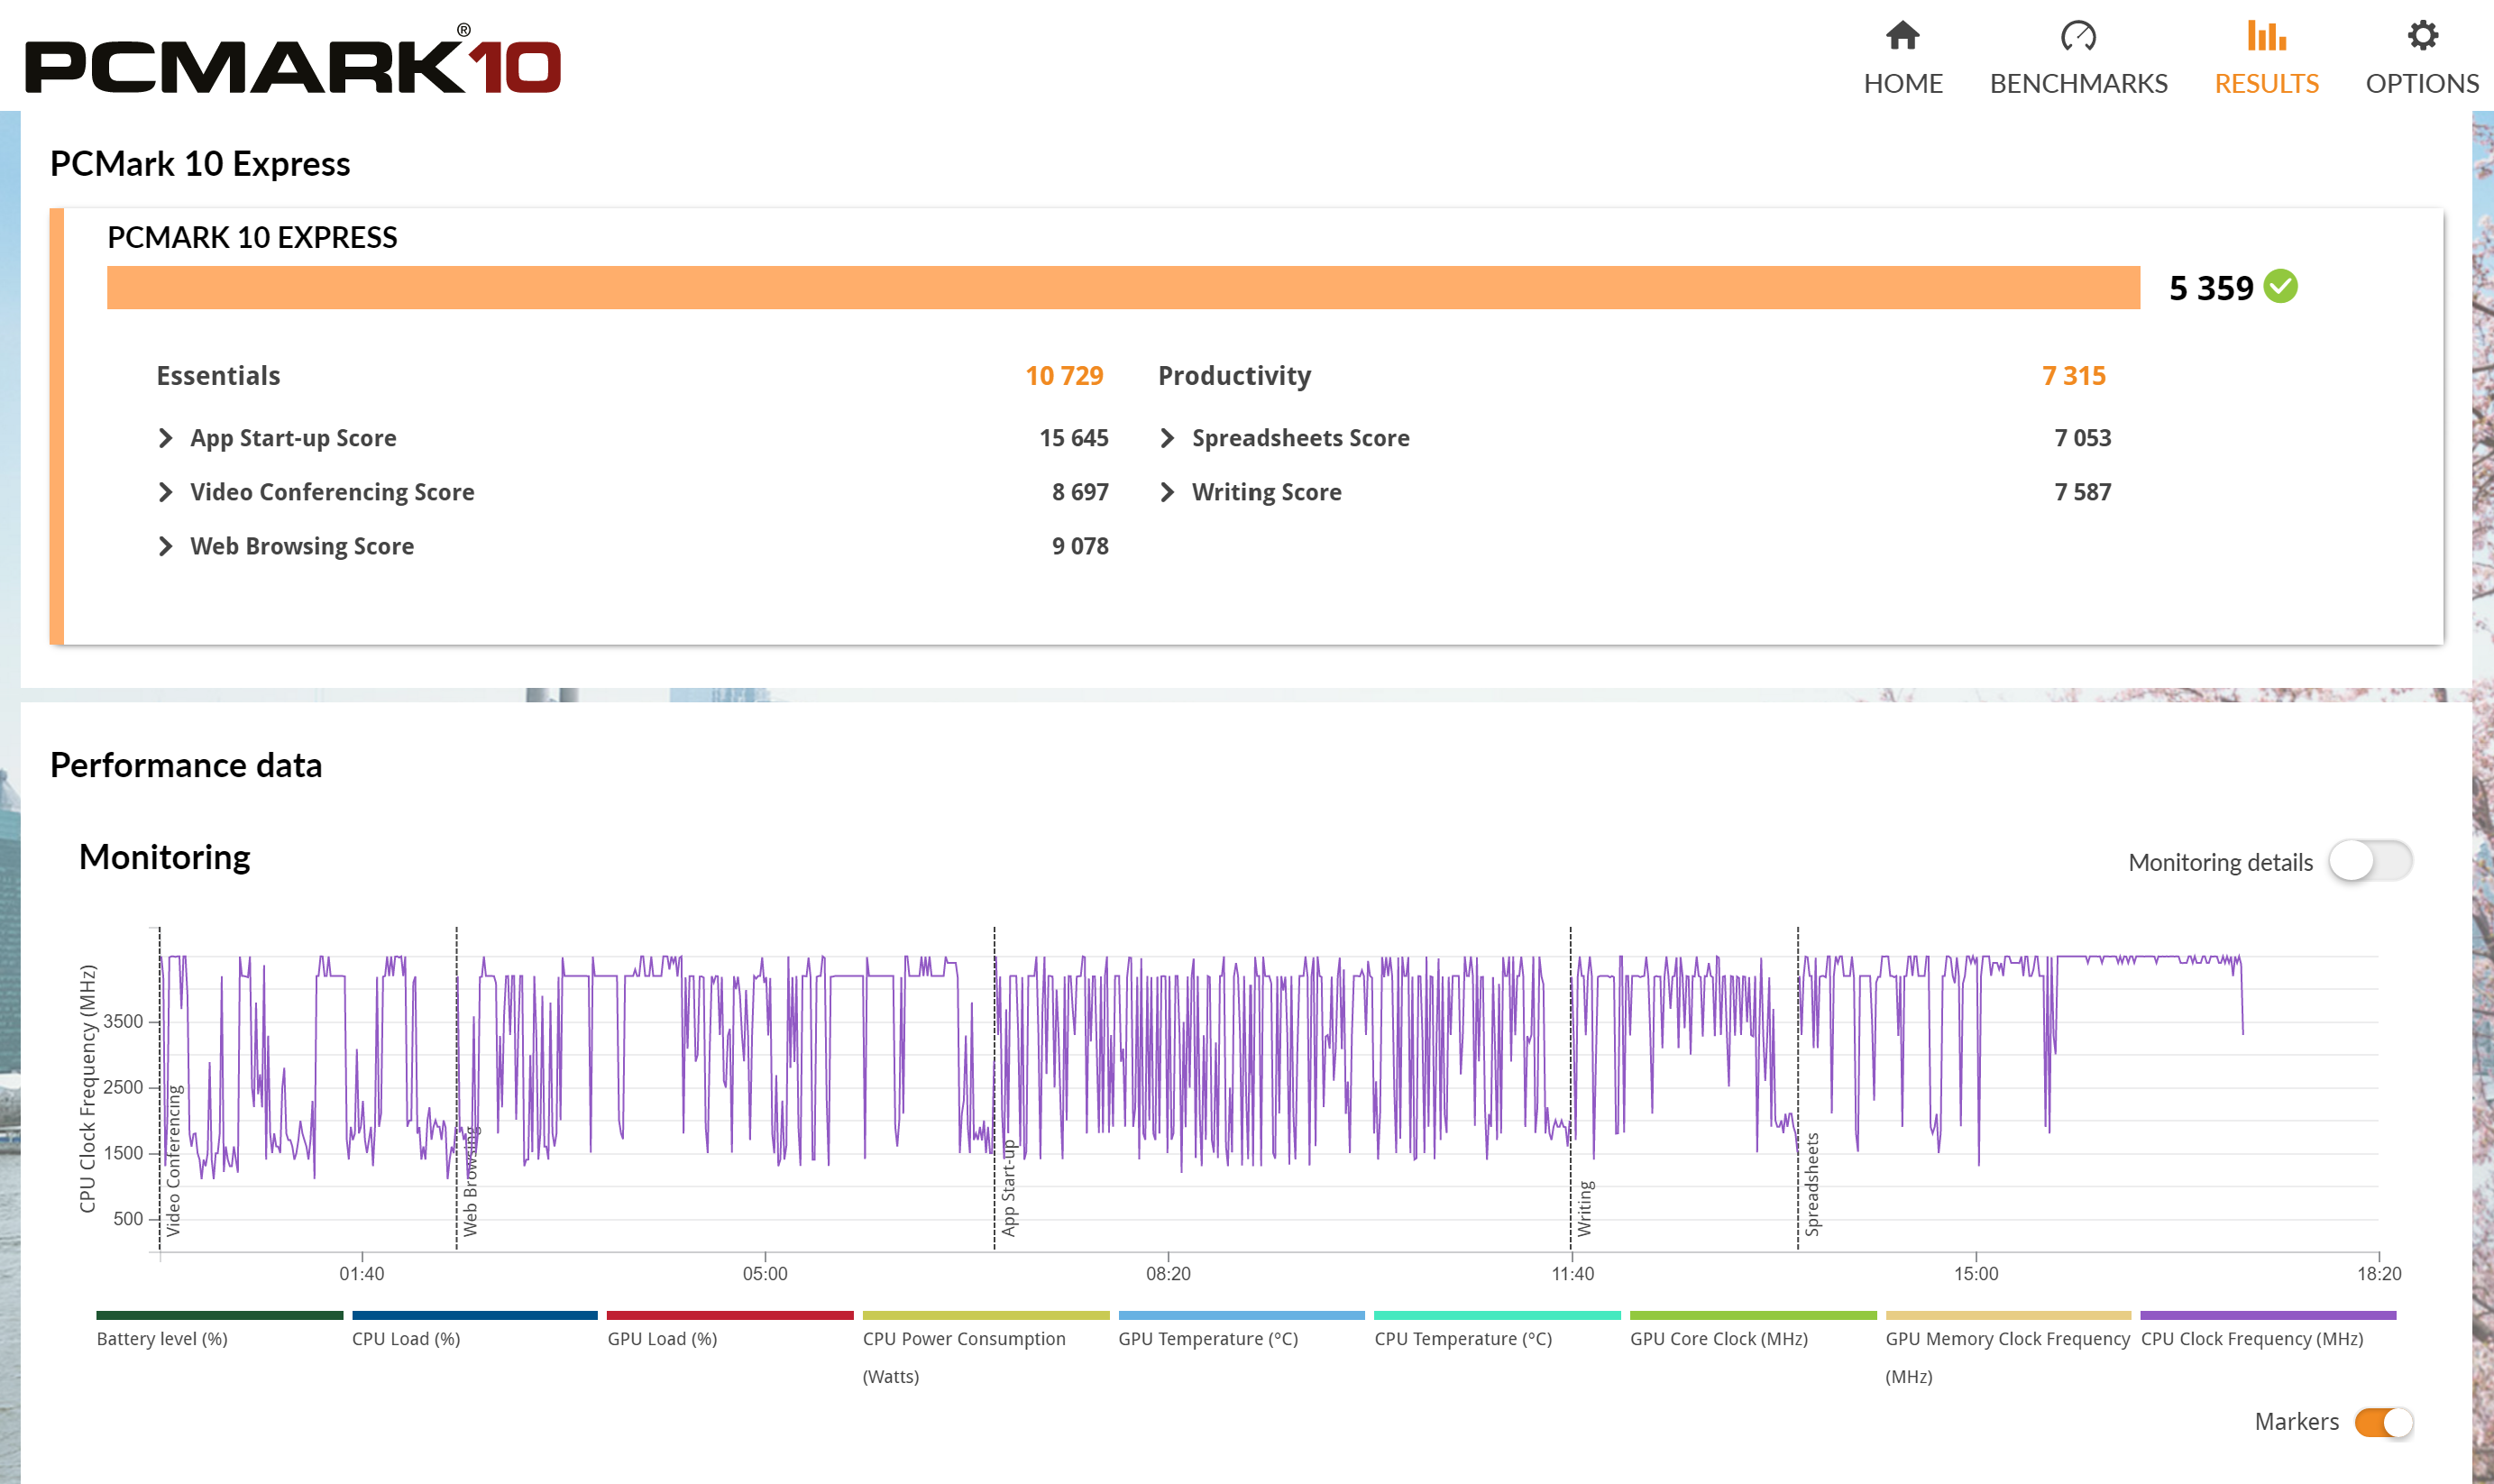The image size is (2494, 1484).
Task: Click the Web Browsing Score label
Action: [x=302, y=546]
